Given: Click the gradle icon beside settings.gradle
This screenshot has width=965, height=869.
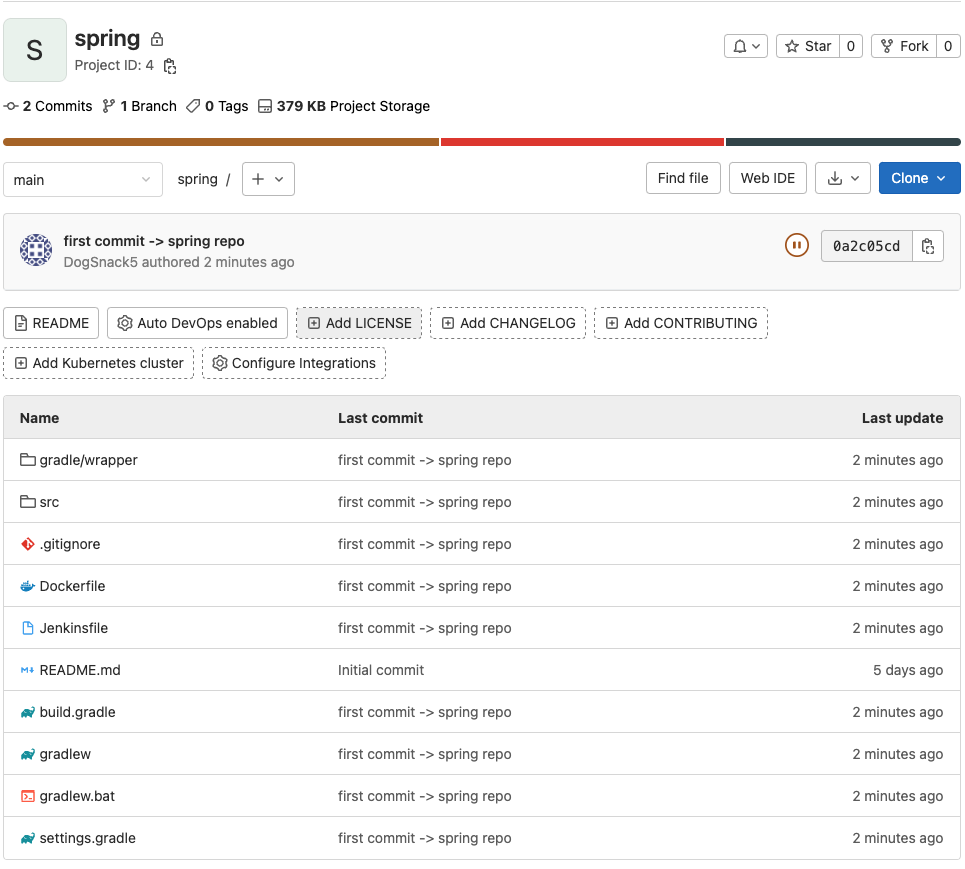Looking at the screenshot, I should coord(27,838).
